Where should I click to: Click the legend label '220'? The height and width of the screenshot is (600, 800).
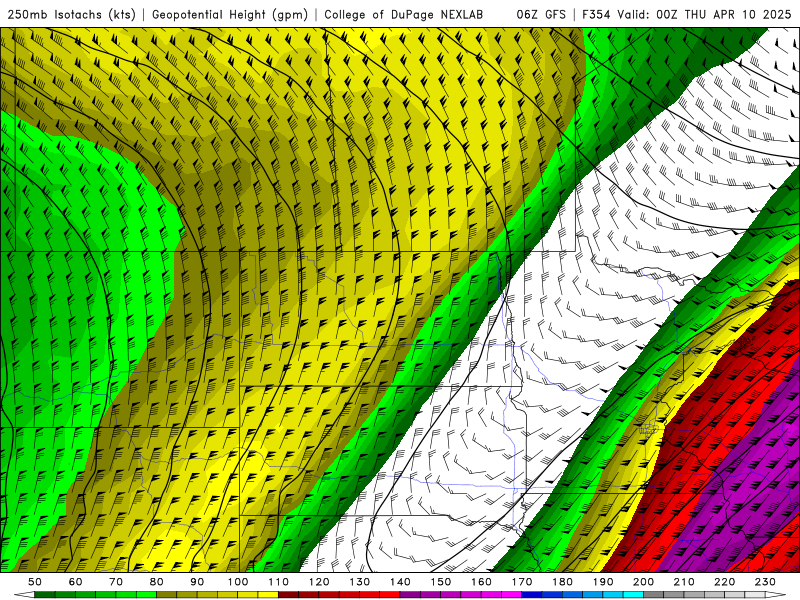coord(724,582)
